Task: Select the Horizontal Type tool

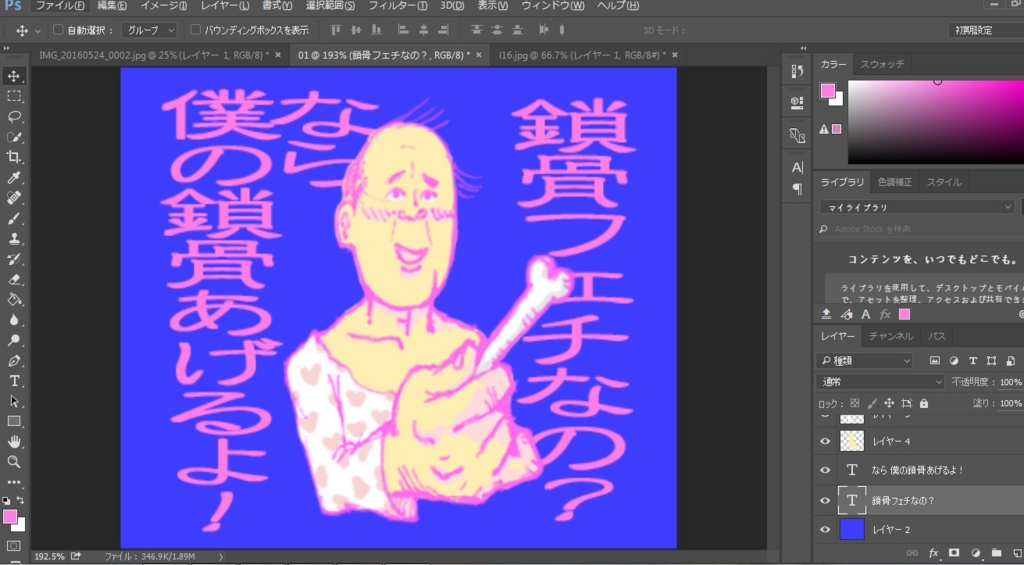Action: (x=14, y=381)
